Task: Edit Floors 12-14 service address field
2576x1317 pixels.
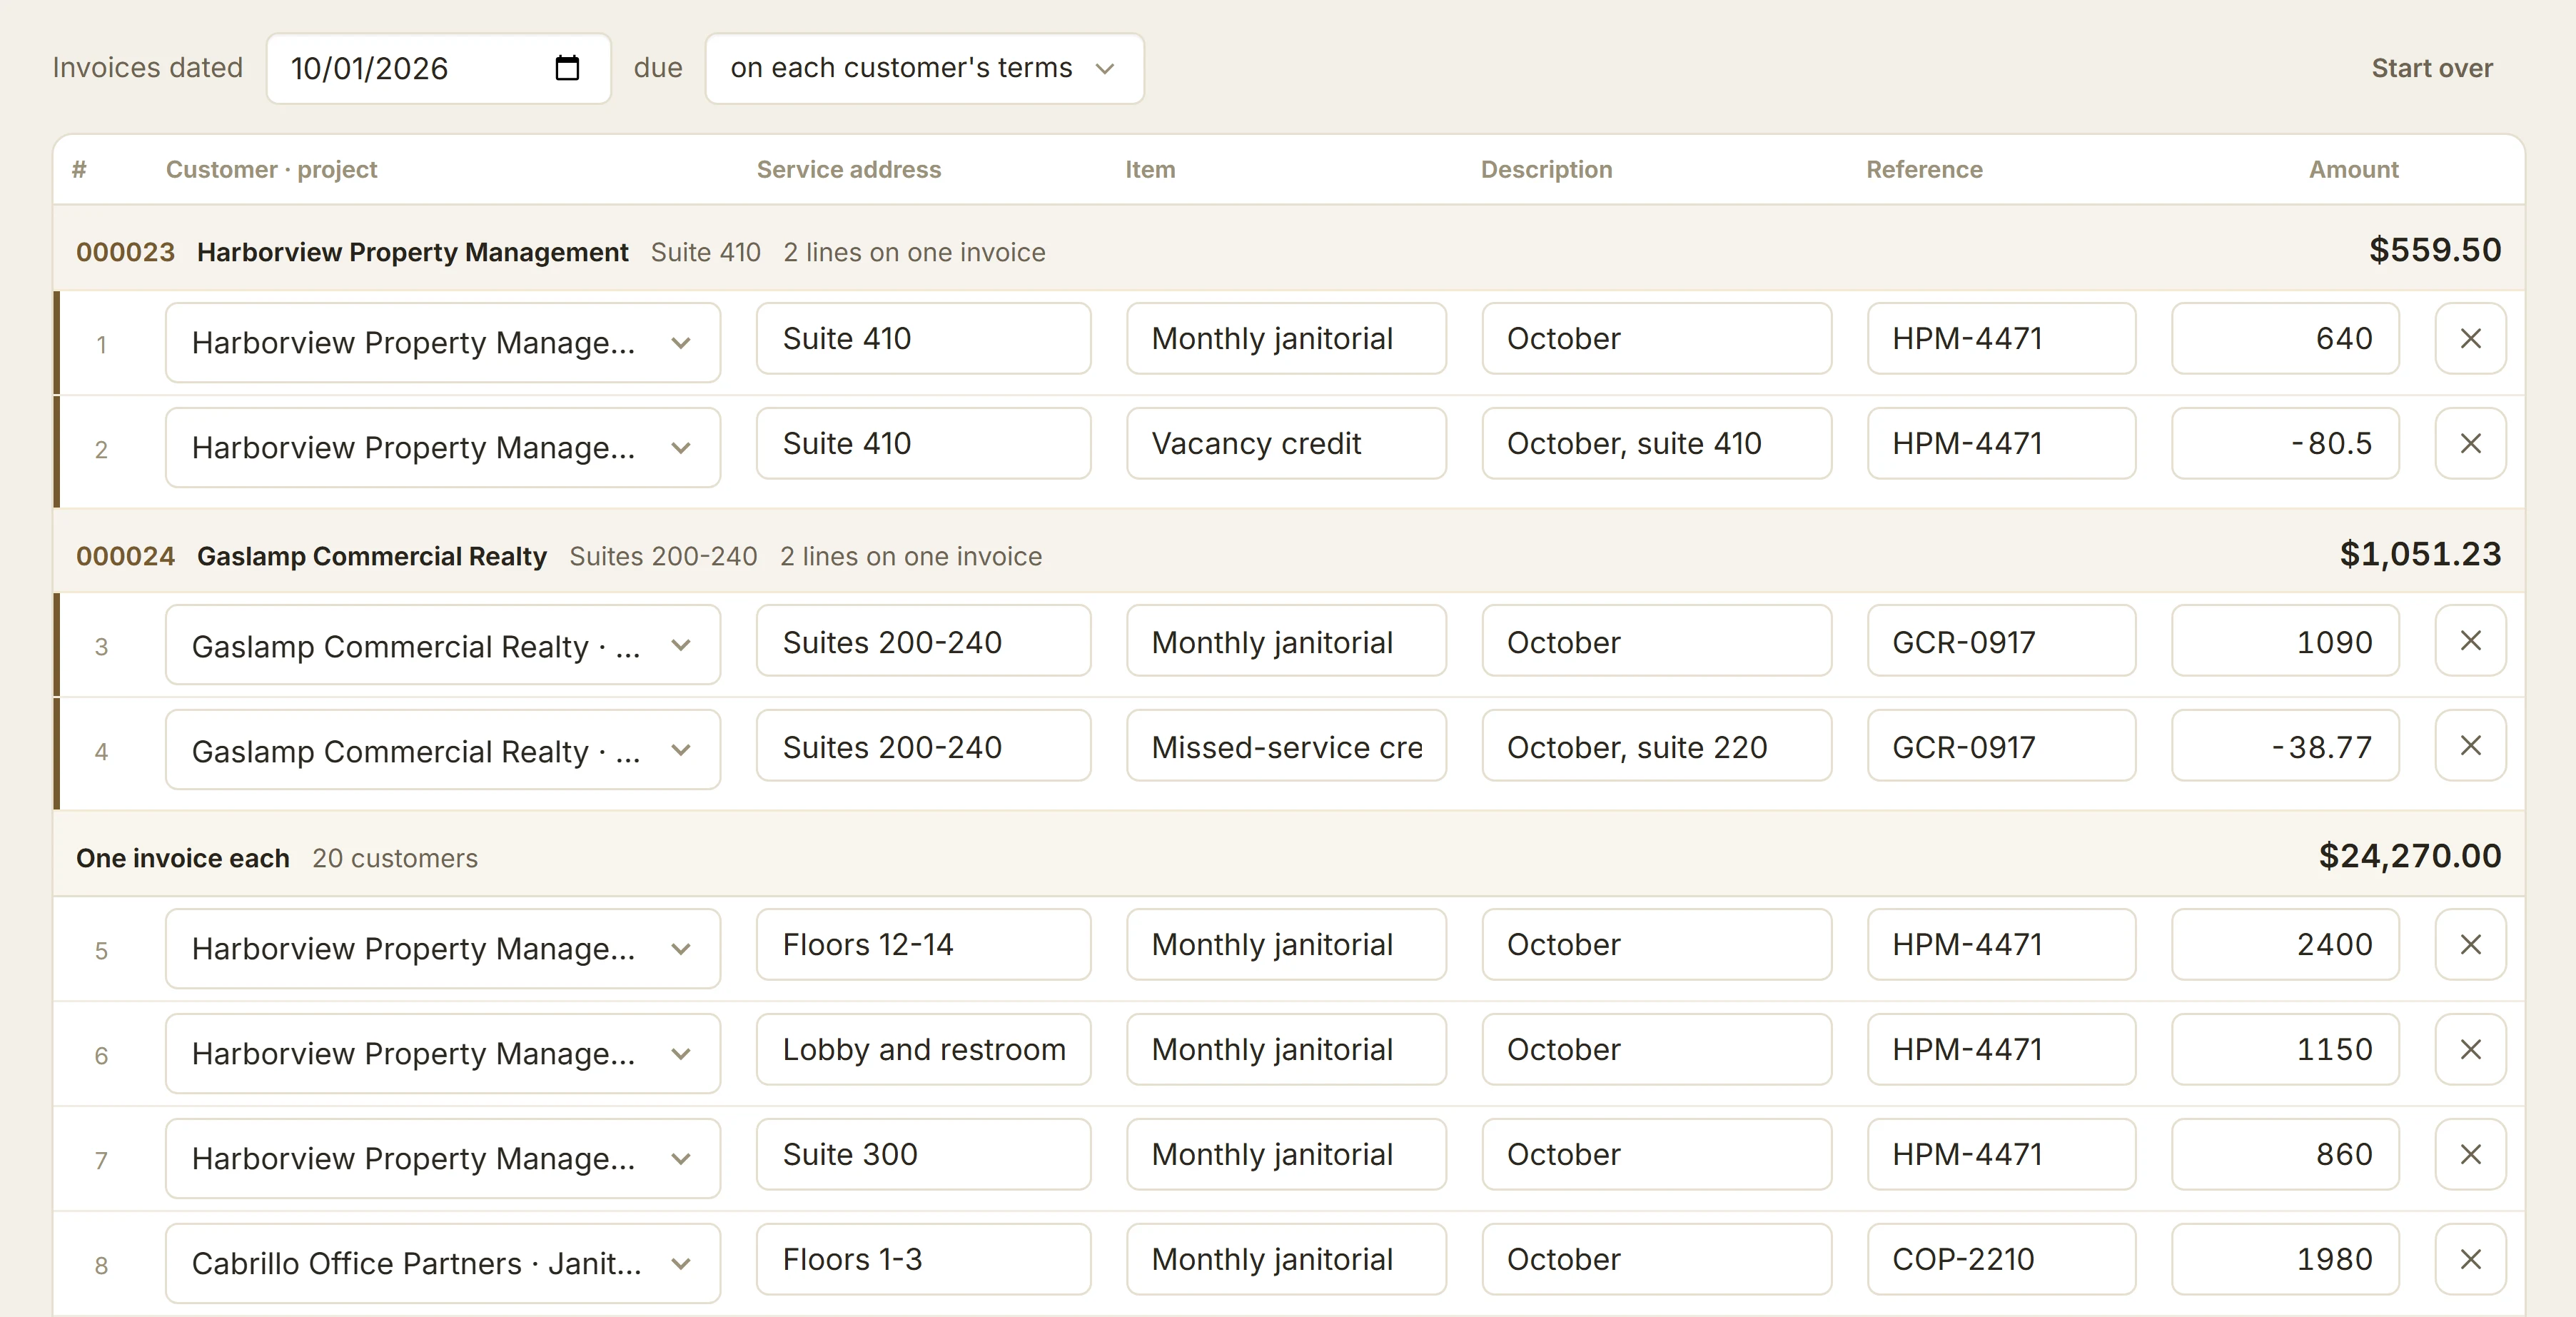Action: [923, 945]
